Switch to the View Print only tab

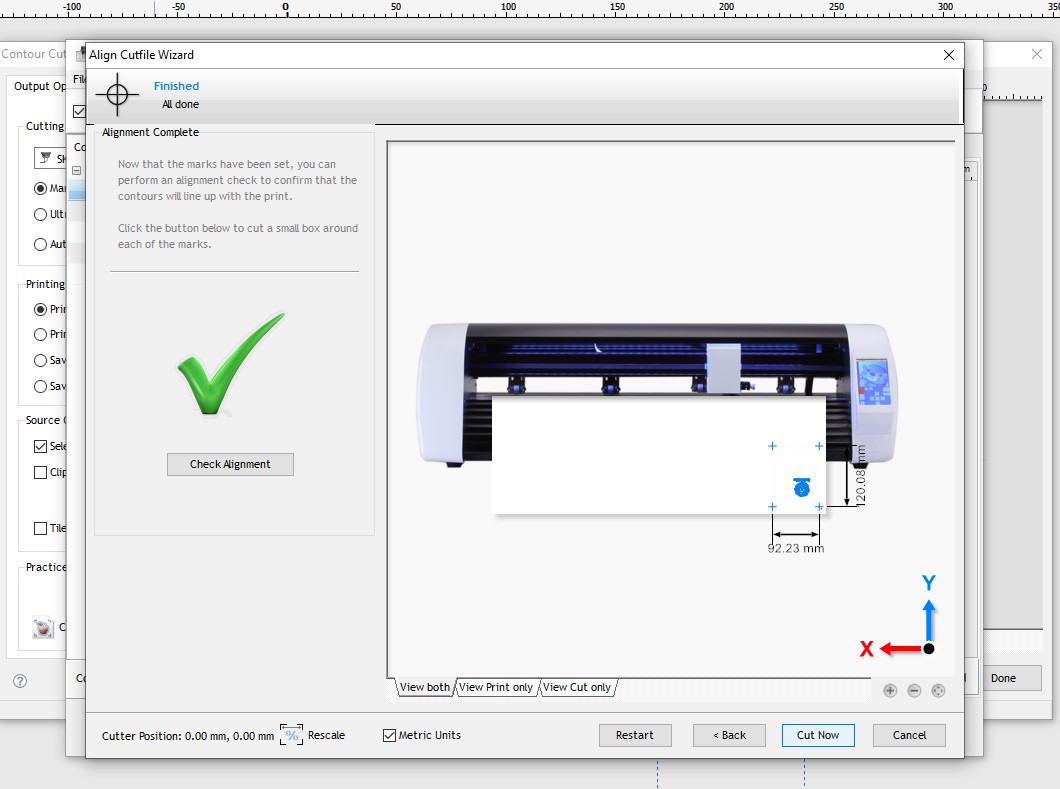(496, 687)
